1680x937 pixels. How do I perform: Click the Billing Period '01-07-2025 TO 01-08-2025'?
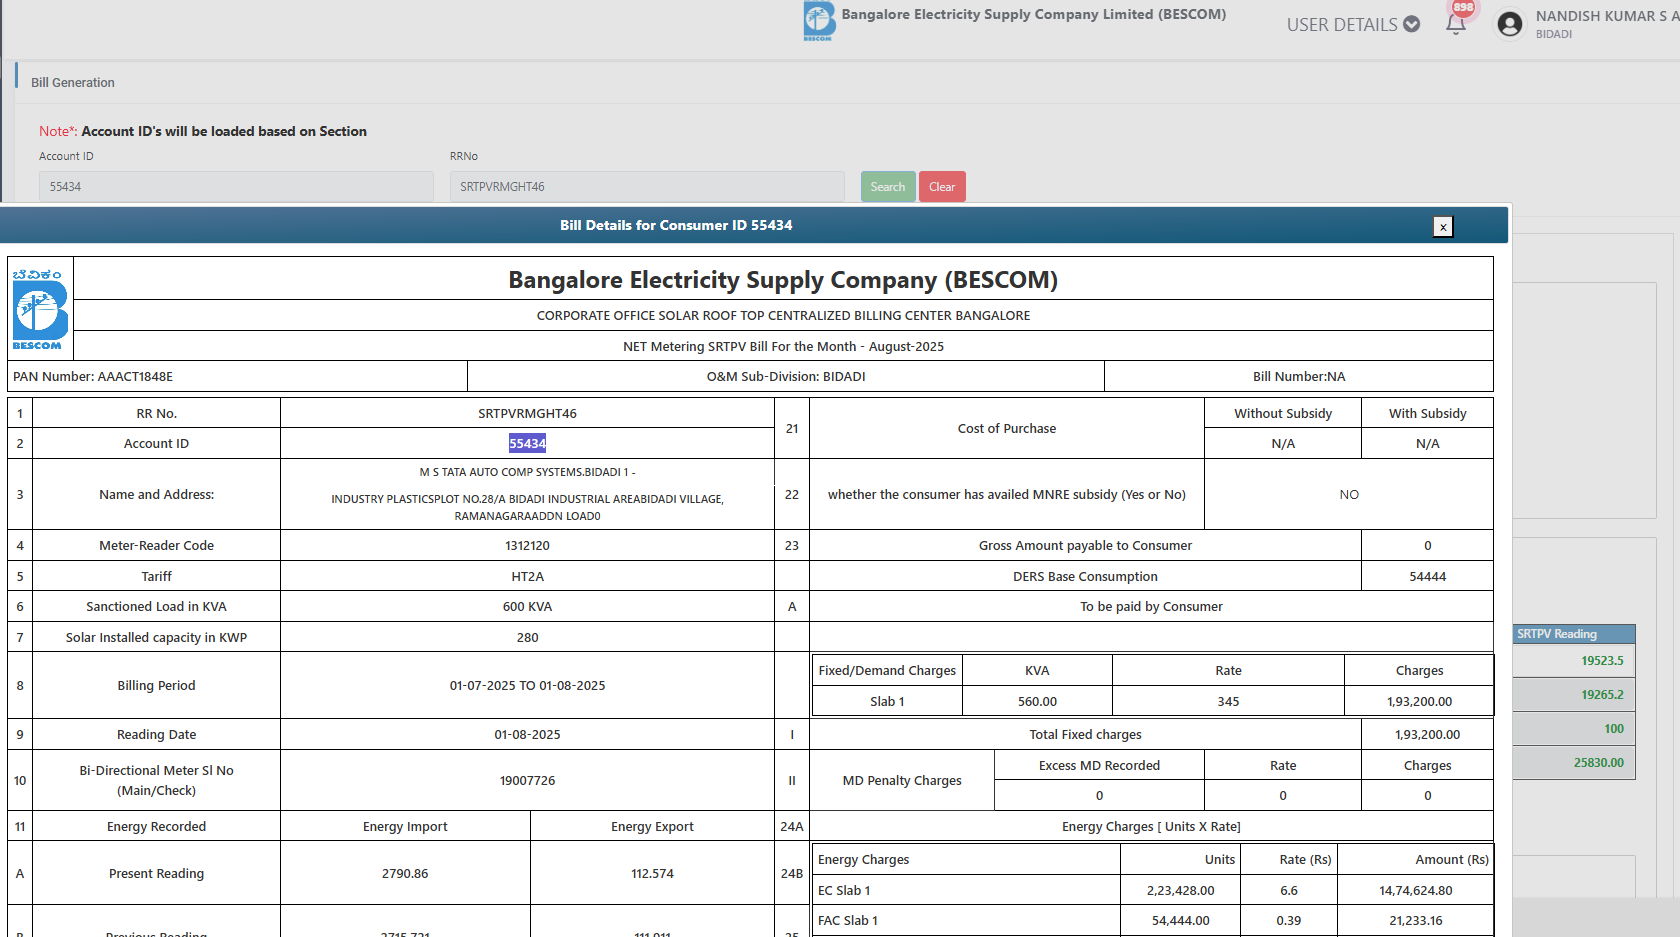pos(527,686)
